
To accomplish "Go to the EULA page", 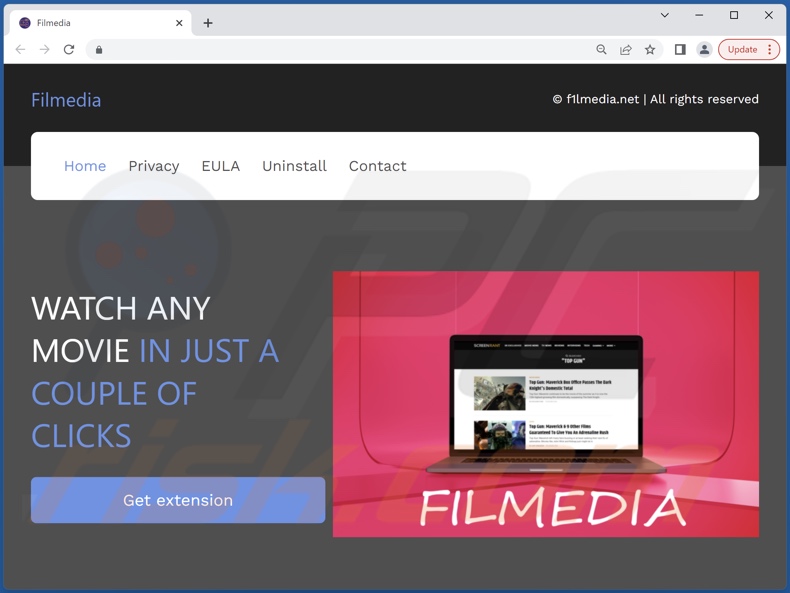I will coord(220,166).
